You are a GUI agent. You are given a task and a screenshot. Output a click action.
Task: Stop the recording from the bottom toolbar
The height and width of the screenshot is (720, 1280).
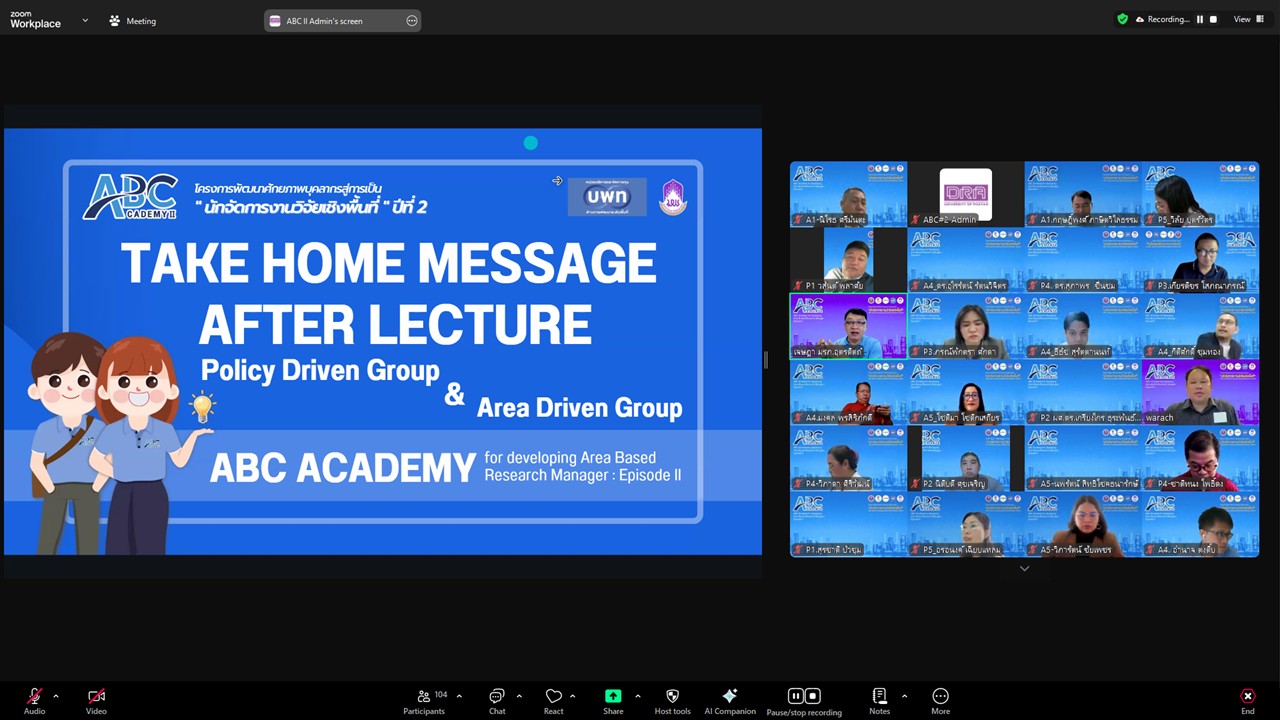click(813, 696)
